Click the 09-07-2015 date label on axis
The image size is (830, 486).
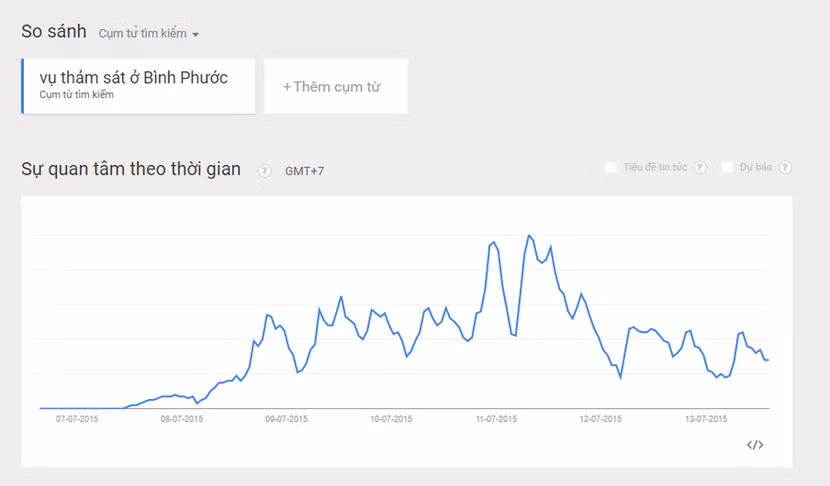[286, 419]
